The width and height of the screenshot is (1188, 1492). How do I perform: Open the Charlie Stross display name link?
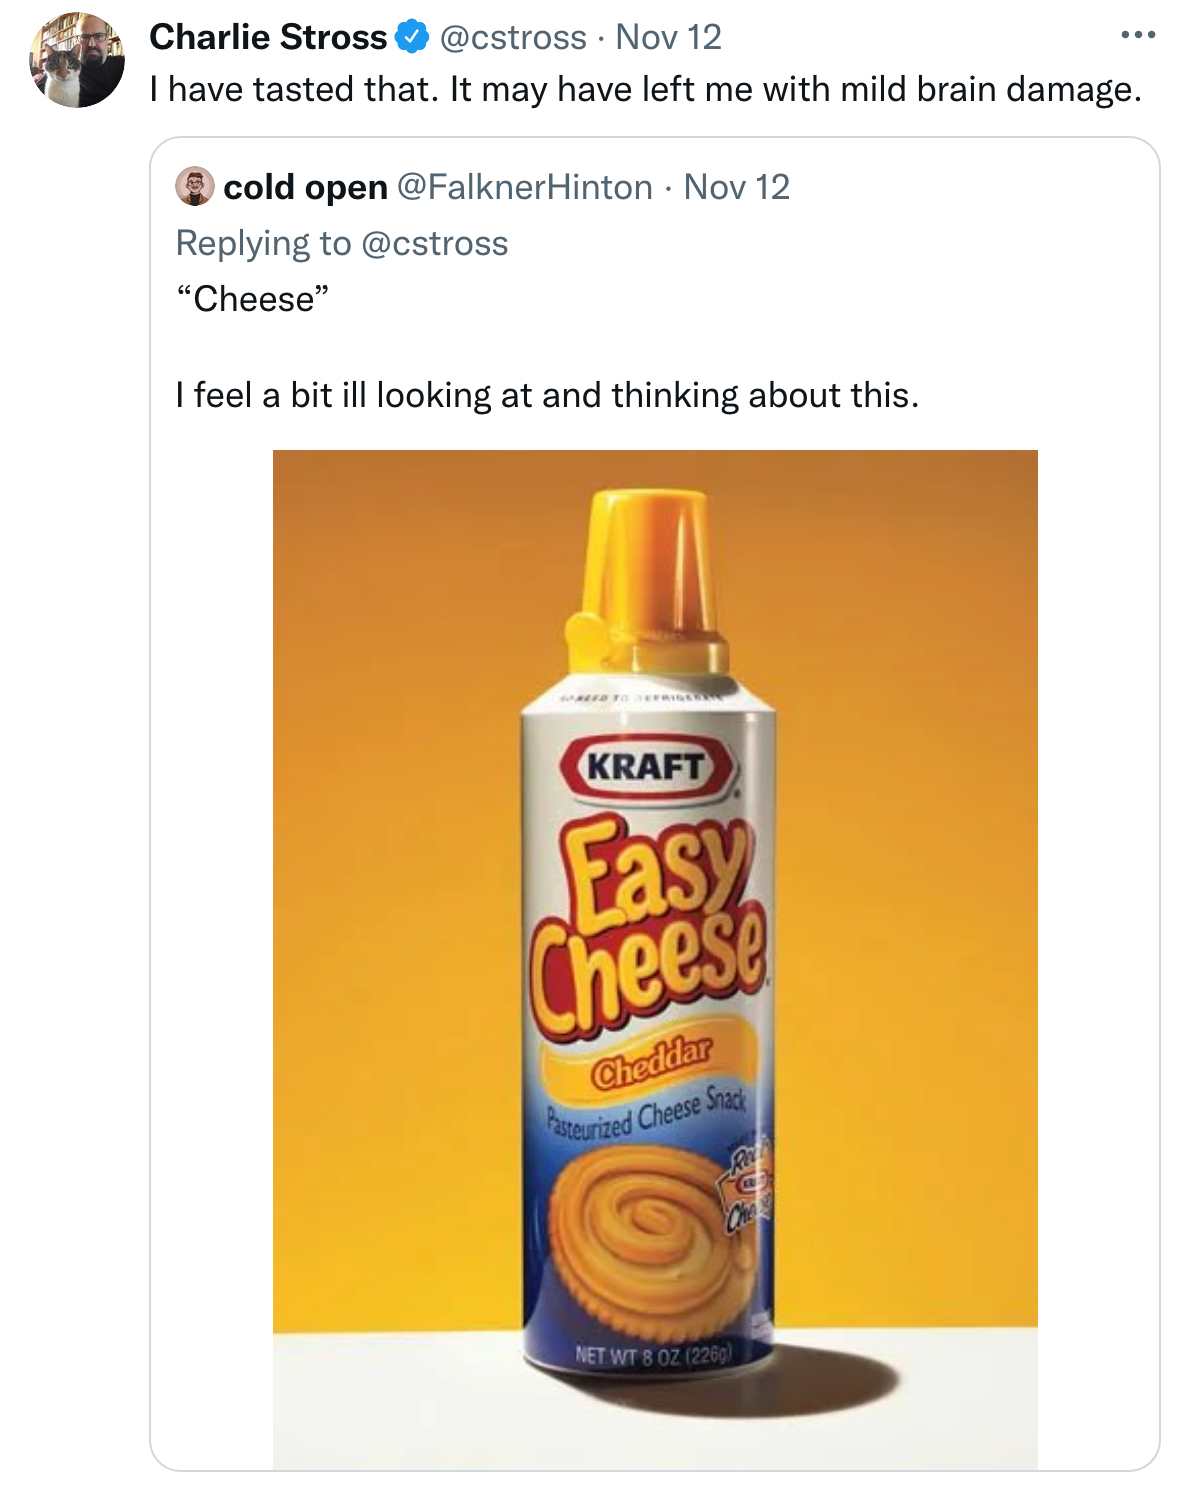tap(267, 38)
